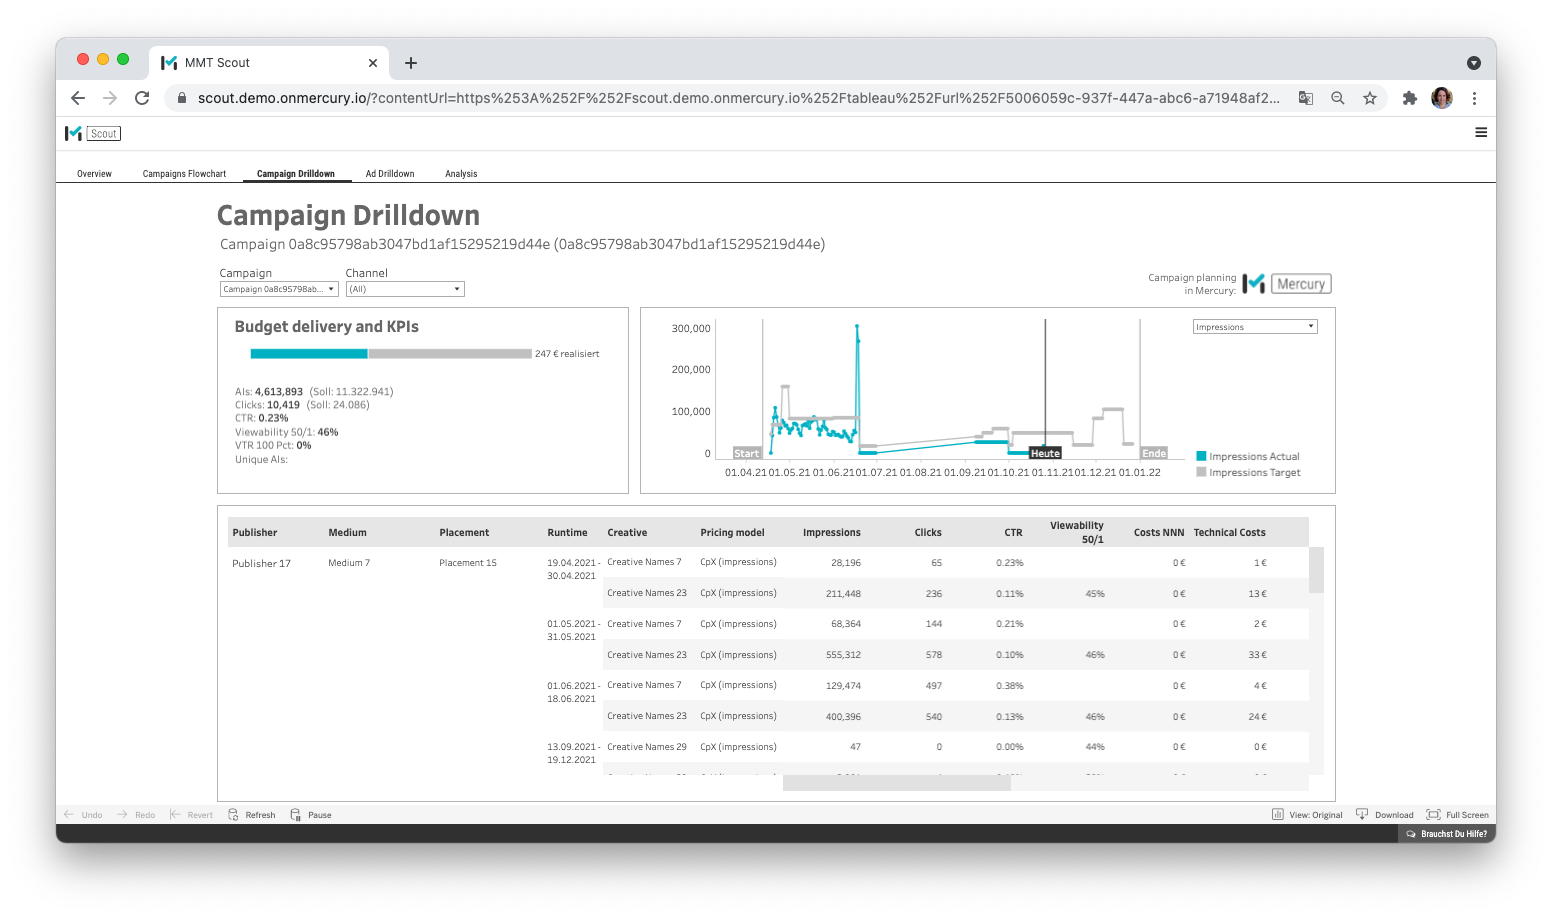Open the Impressions metric dropdown on the chart
Image resolution: width=1552 pixels, height=917 pixels.
click(x=1254, y=326)
